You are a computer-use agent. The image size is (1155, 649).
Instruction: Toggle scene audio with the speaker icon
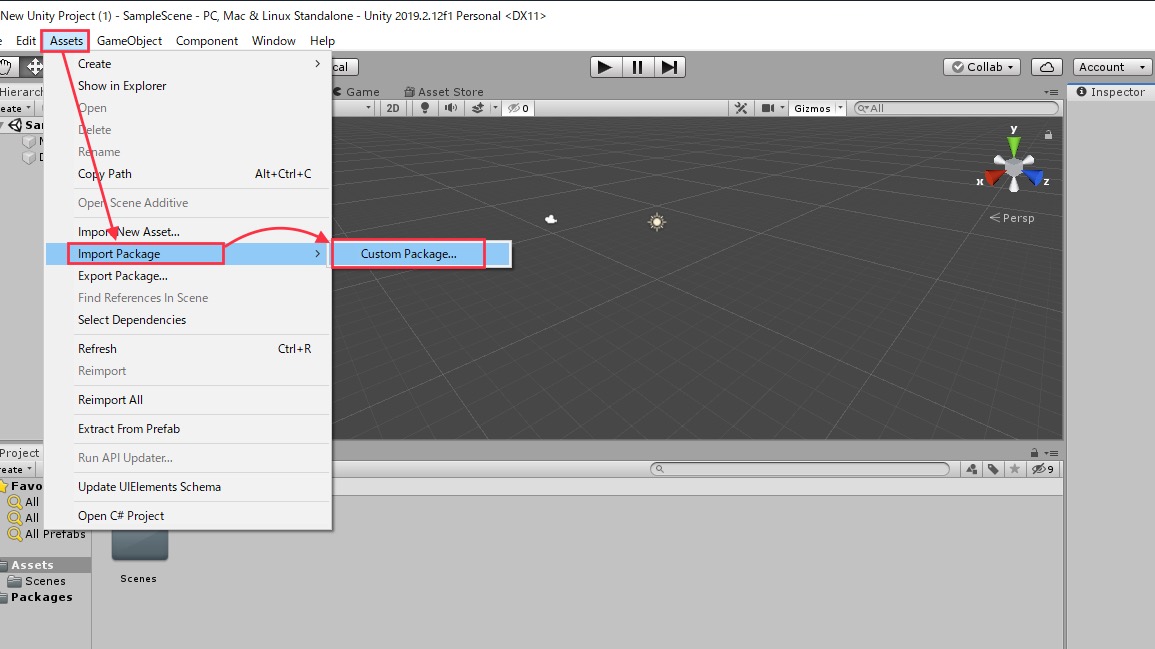click(x=451, y=108)
